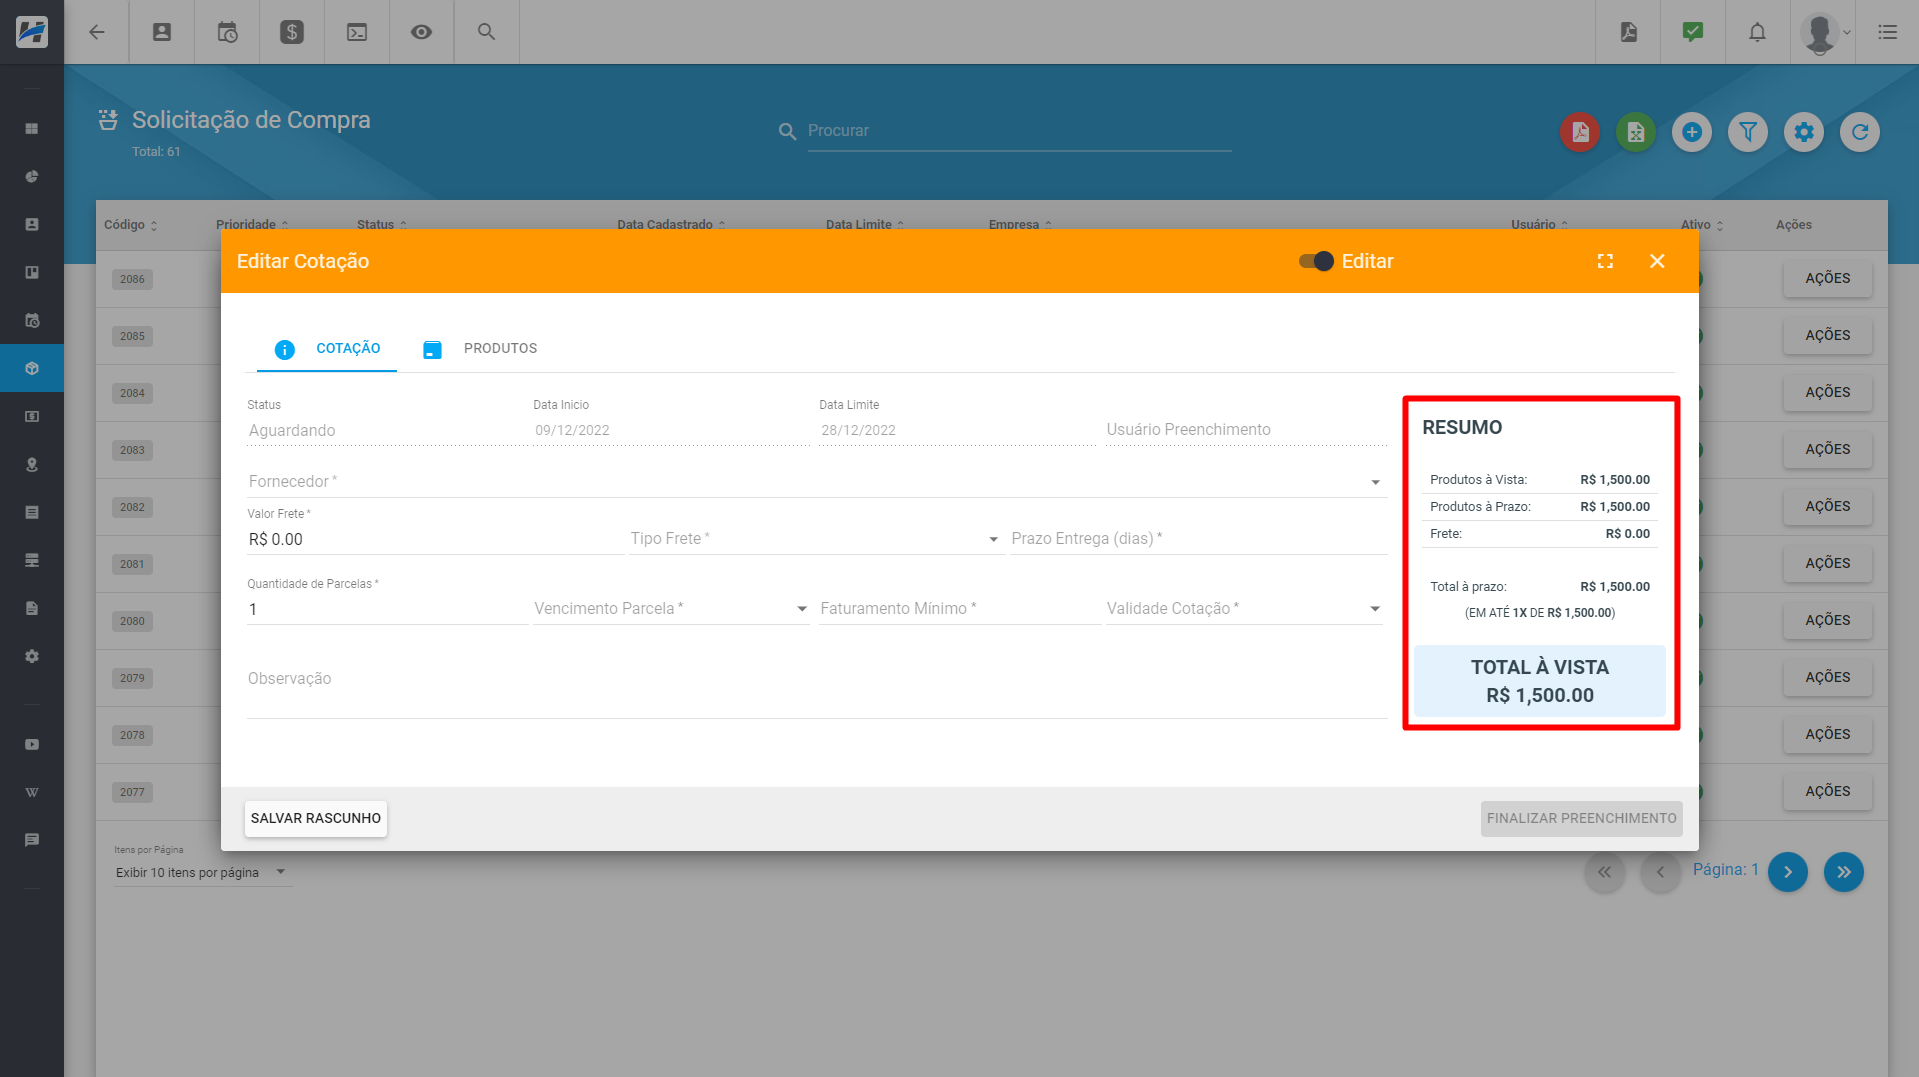
Task: Click the eye icon in top toolbar
Action: coord(421,32)
